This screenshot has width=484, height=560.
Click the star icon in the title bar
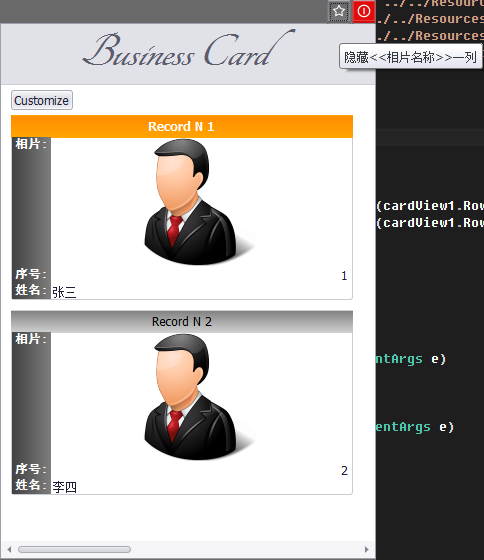point(338,12)
